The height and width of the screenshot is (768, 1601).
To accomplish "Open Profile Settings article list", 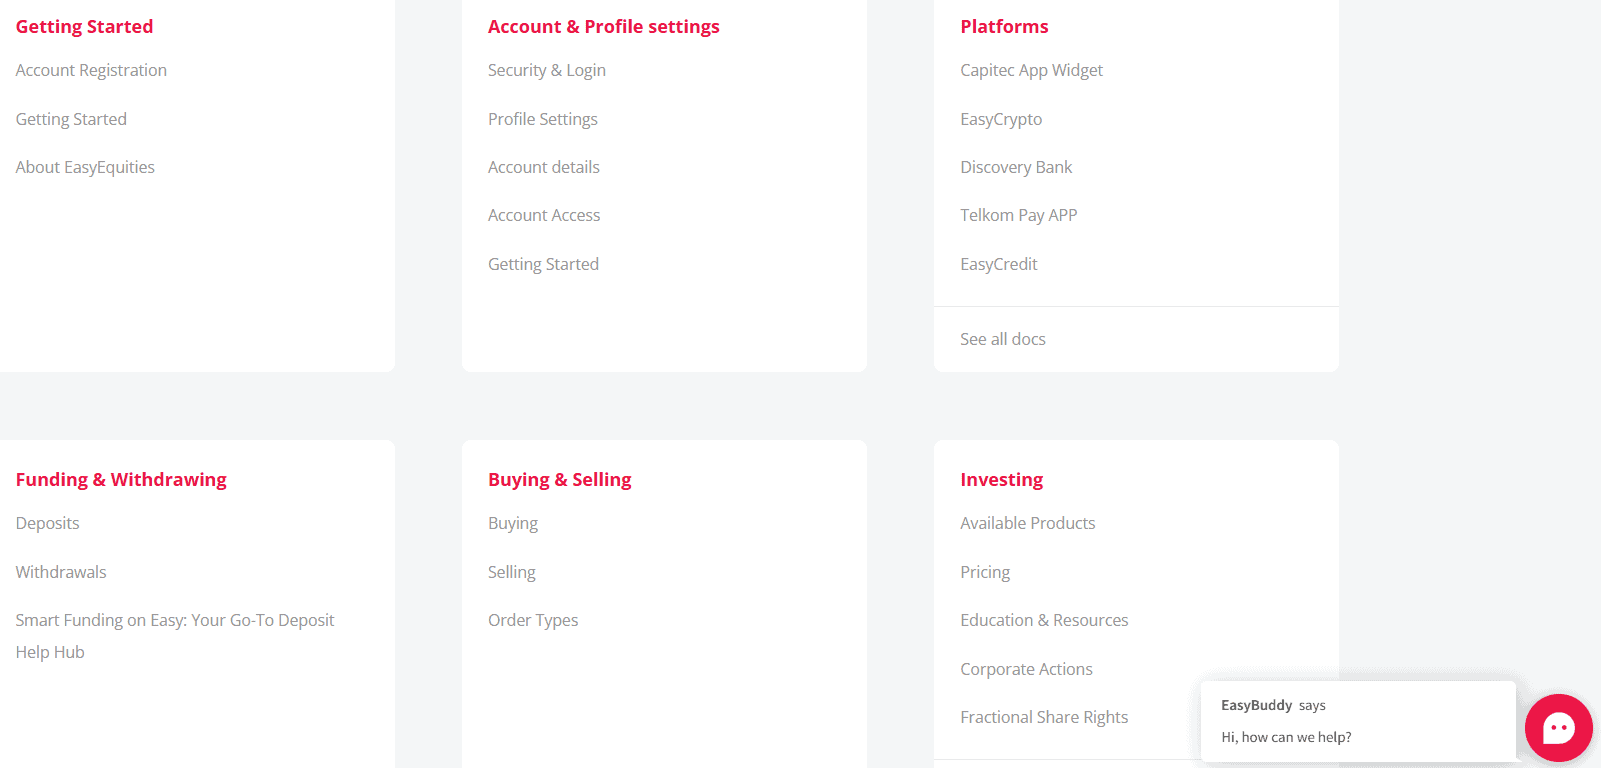I will click(543, 119).
